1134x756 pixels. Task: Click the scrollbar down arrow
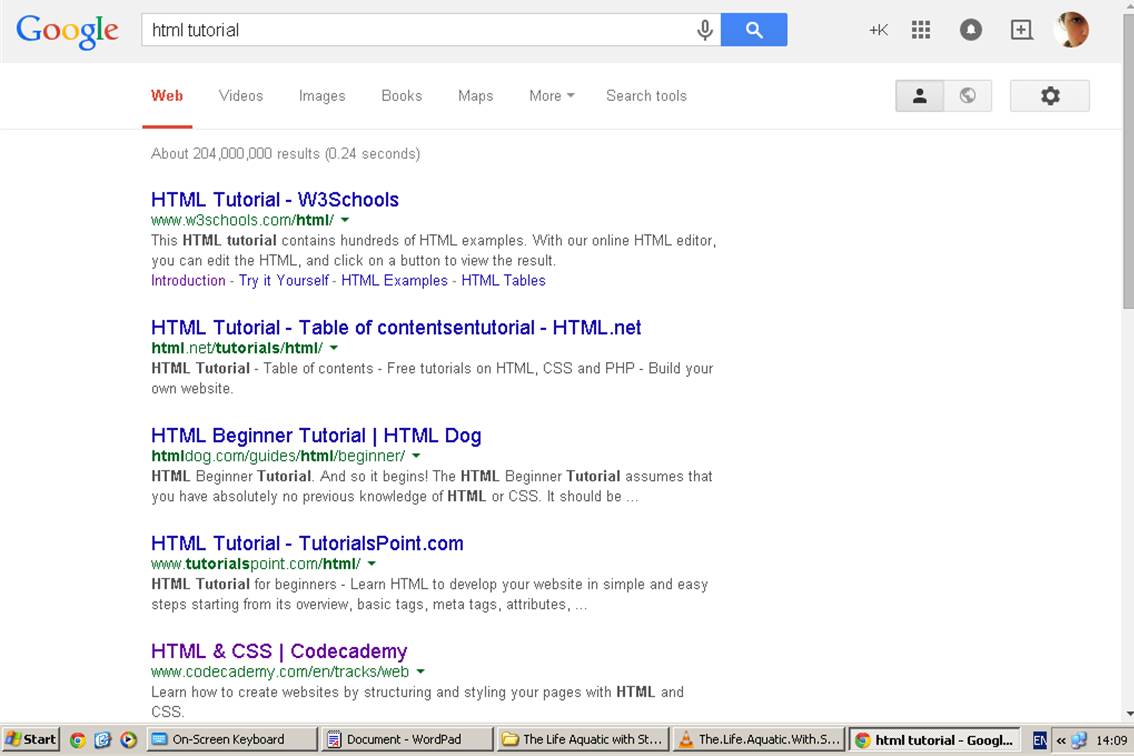pos(1127,714)
